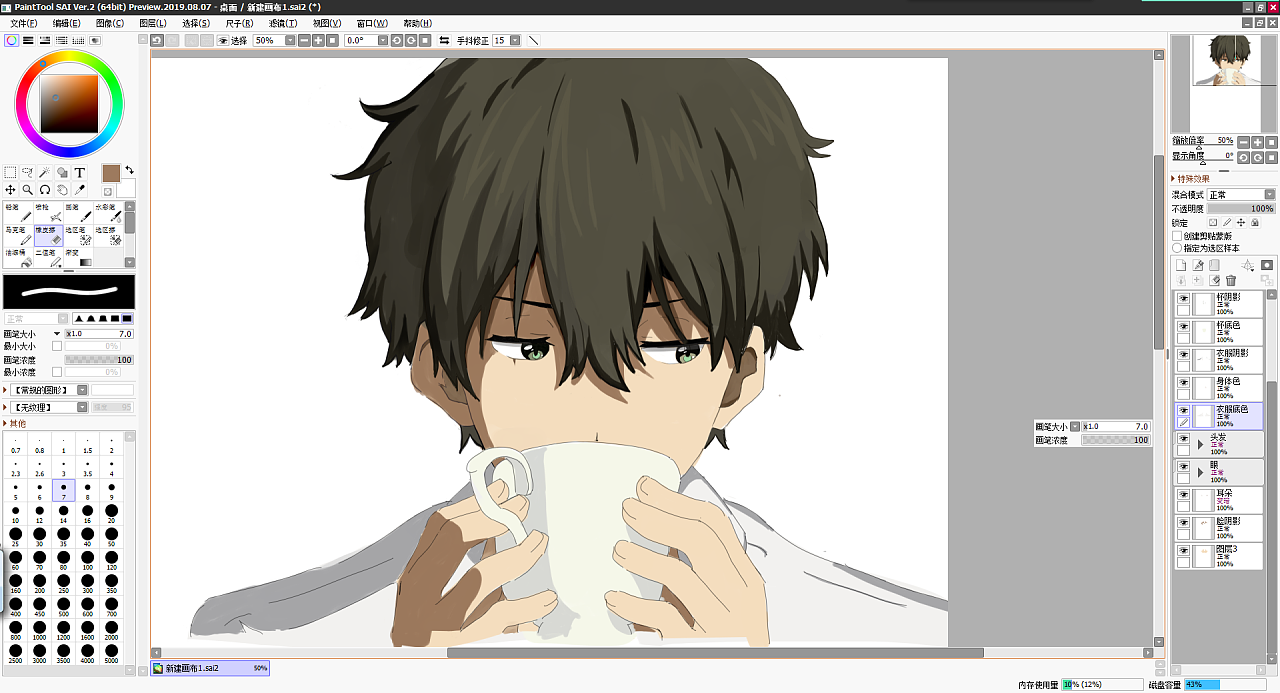Select the Zoom magnifier tool
The height and width of the screenshot is (693, 1280).
[x=28, y=189]
